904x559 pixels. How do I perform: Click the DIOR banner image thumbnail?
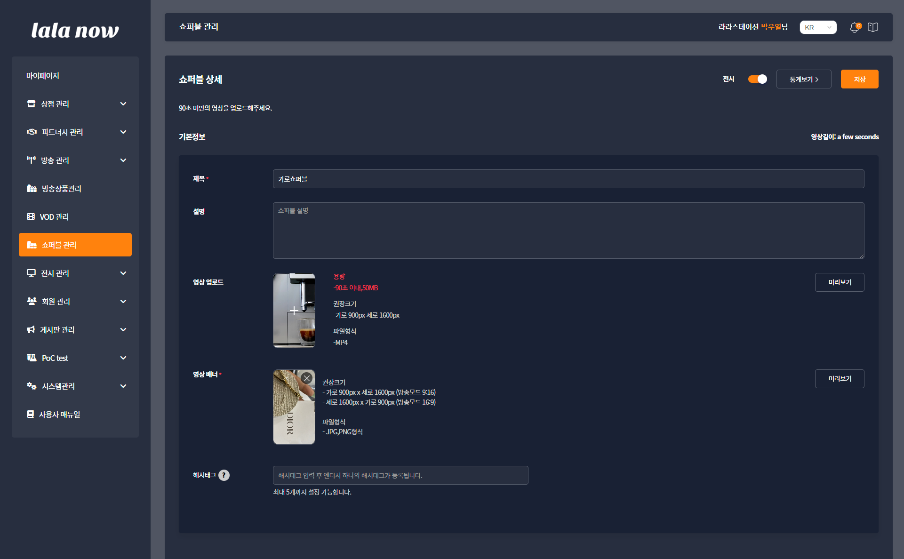[294, 407]
